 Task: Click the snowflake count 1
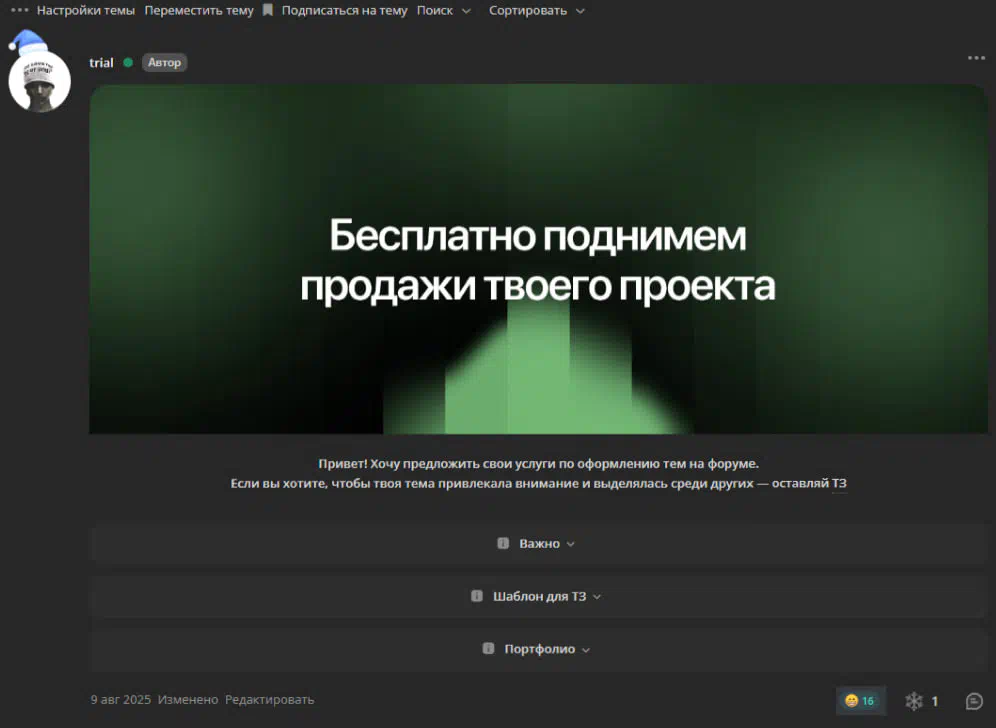934,701
